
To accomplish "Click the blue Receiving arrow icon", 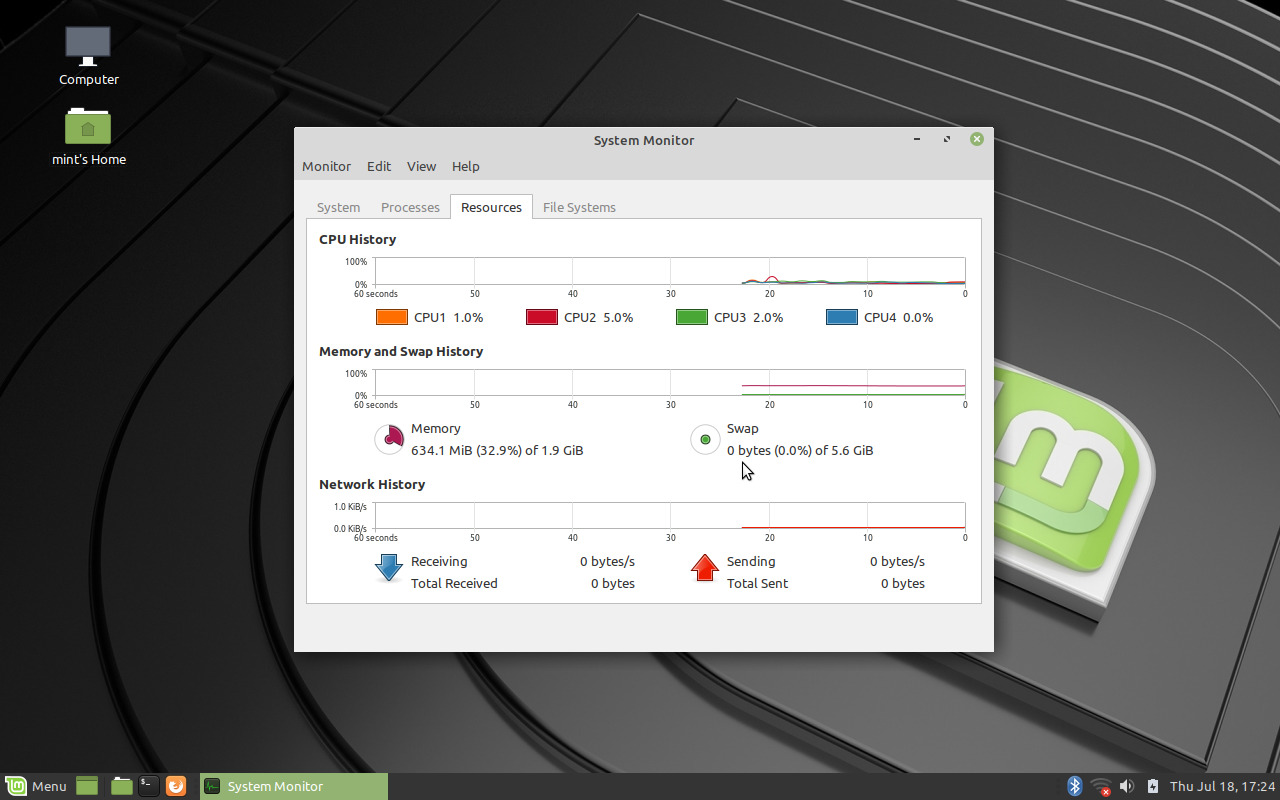I will 387,569.
